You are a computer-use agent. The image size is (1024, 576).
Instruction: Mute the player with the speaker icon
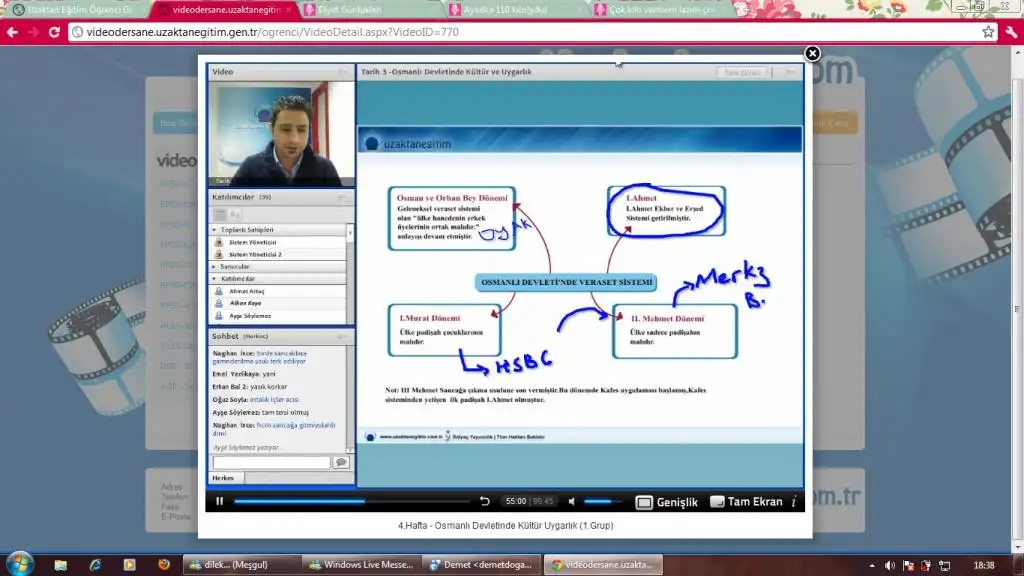[x=571, y=501]
